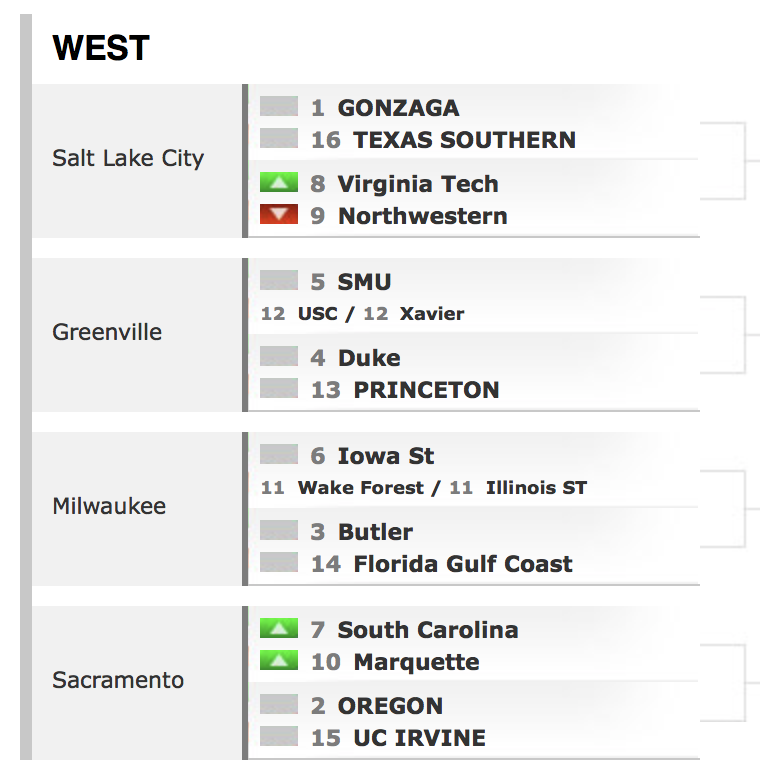Select Wake Forest play-in team
Image resolution: width=760 pixels, height=762 pixels.
pyautogui.click(x=361, y=488)
